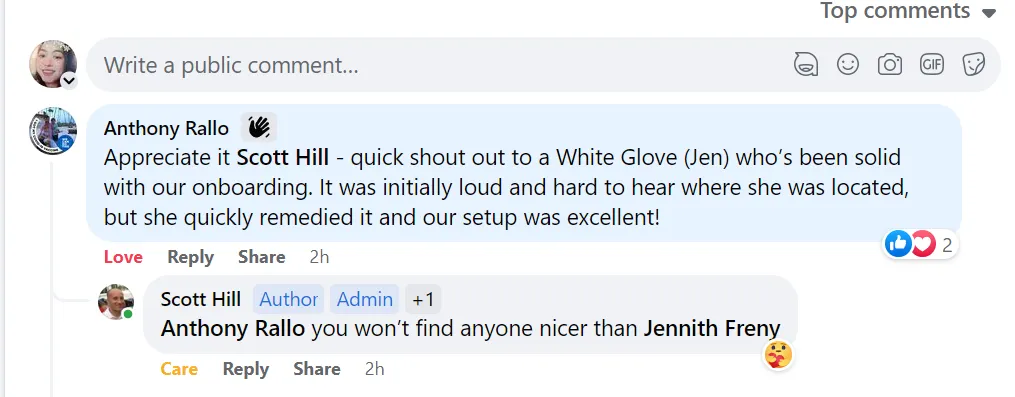Share Anthony Rallo's comment

click(x=262, y=257)
